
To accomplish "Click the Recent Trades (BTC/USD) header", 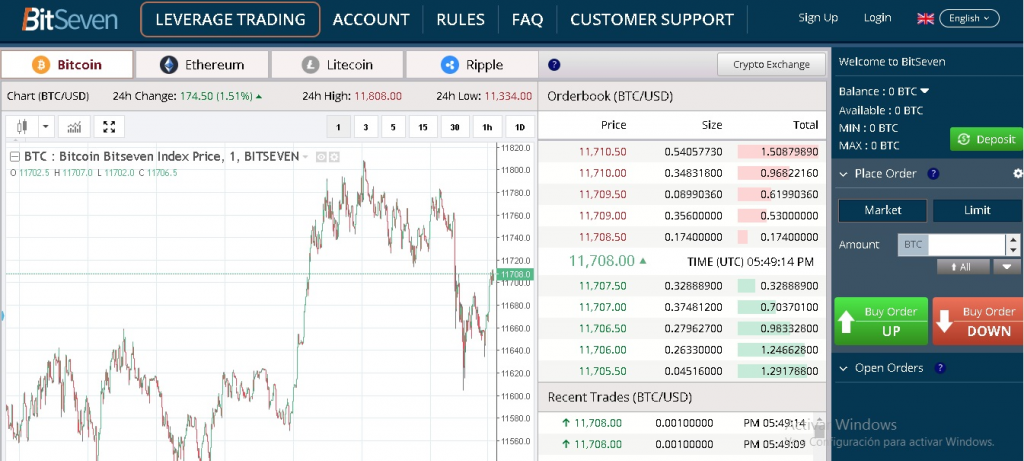I will 620,397.
